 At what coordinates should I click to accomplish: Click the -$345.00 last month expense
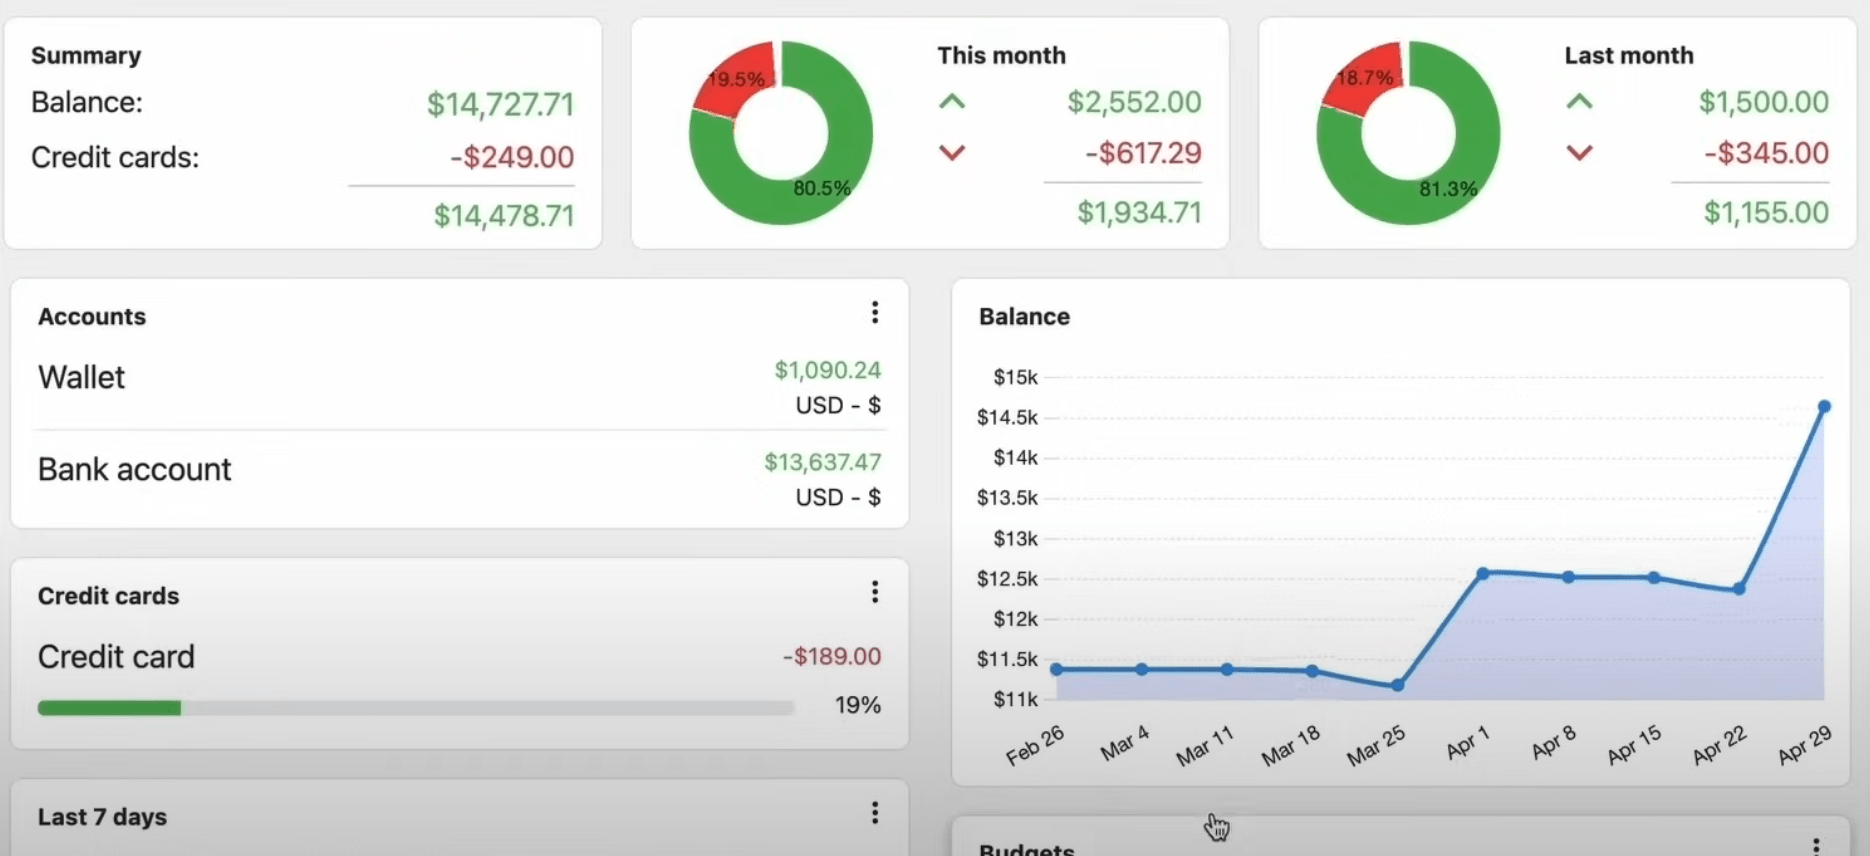(x=1766, y=153)
